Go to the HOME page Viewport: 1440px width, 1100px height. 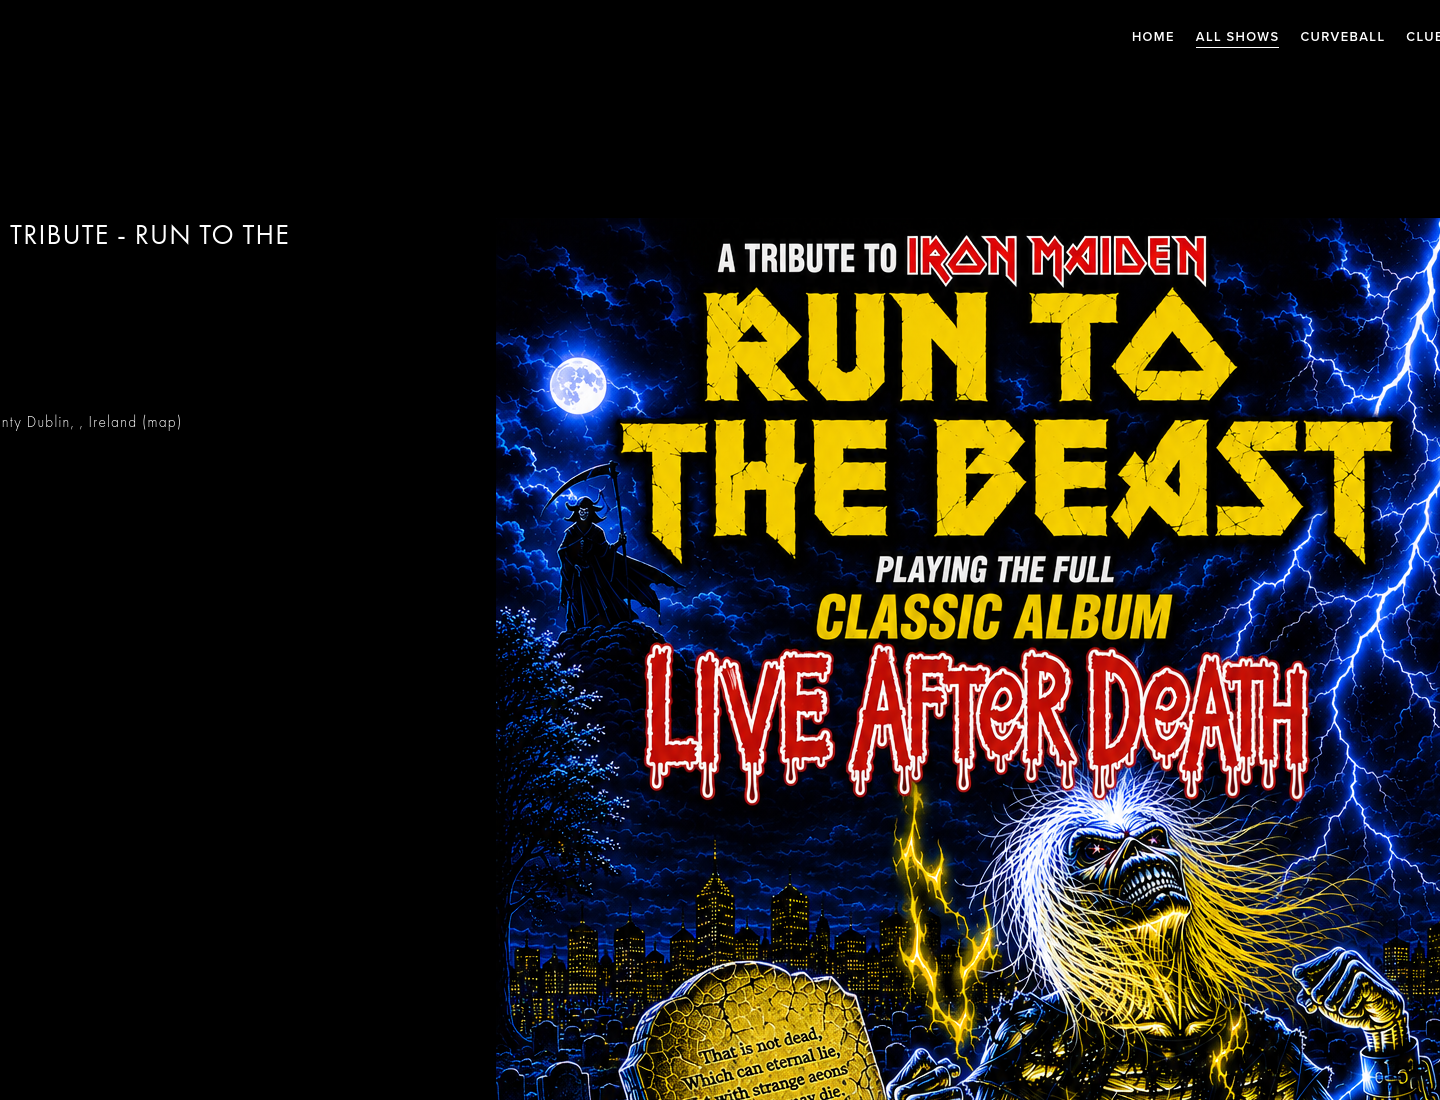(x=1152, y=37)
